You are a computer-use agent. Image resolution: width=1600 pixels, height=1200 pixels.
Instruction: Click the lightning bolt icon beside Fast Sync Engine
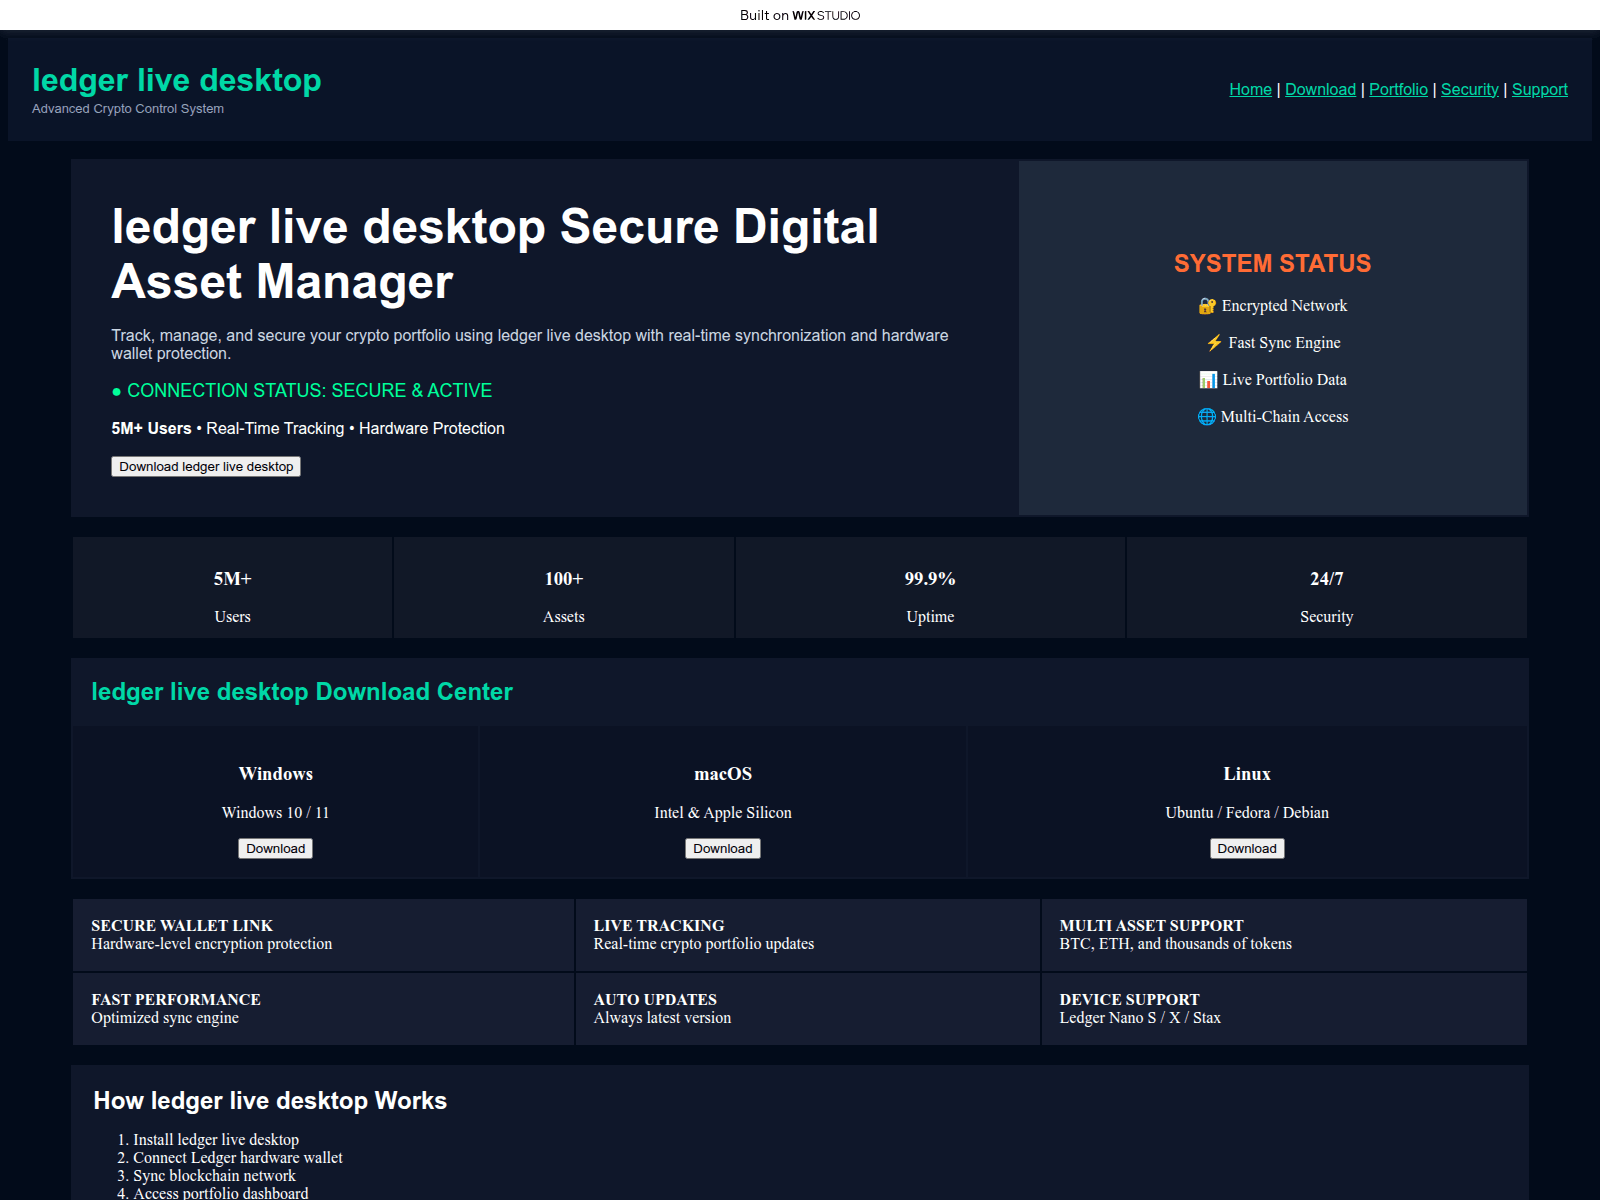click(x=1214, y=343)
